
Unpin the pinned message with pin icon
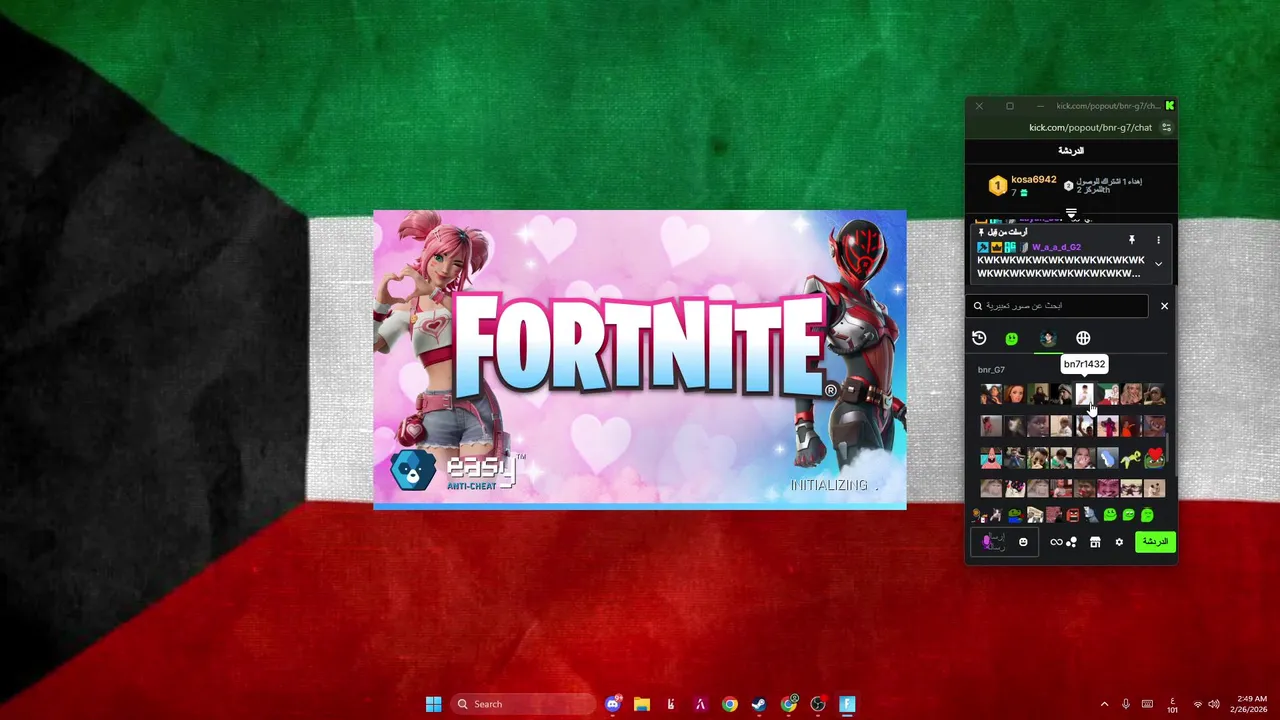click(x=1132, y=240)
